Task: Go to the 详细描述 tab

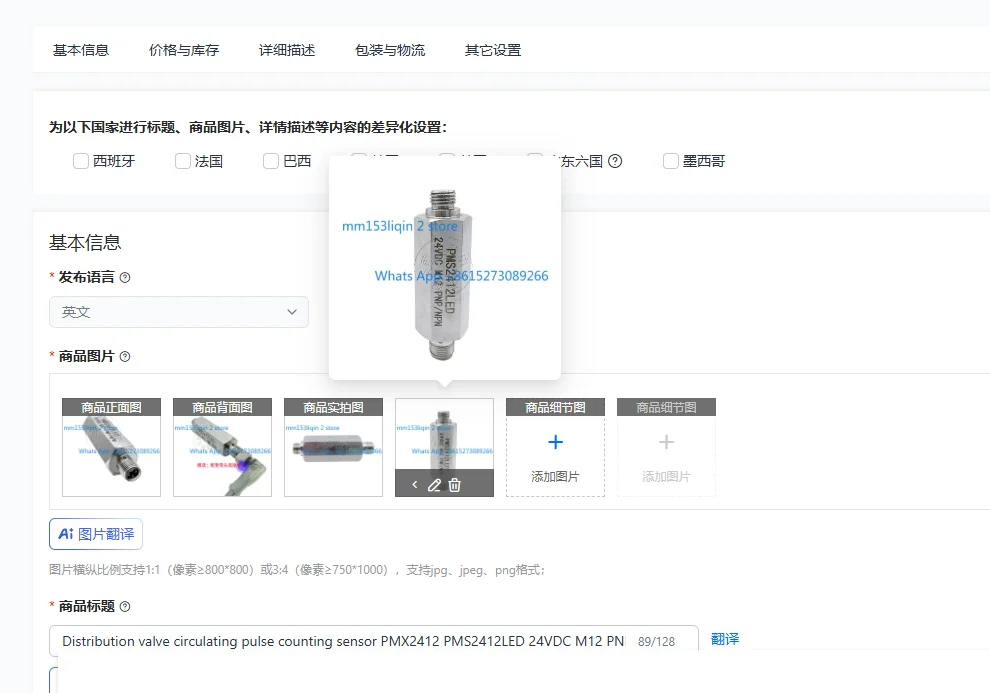Action: click(x=287, y=50)
